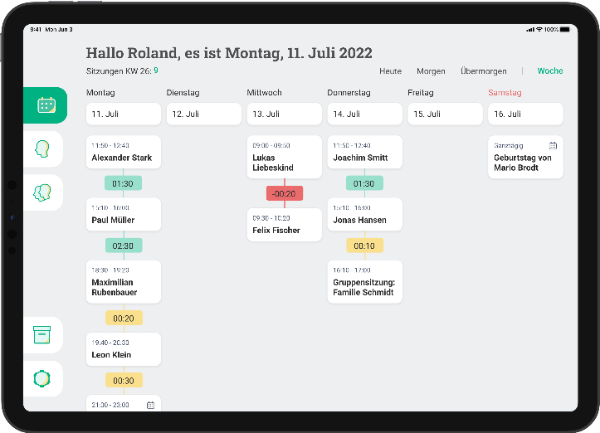Viewport: 600px width, 433px height.
Task: Switch to Übermorgen view
Action: [483, 71]
